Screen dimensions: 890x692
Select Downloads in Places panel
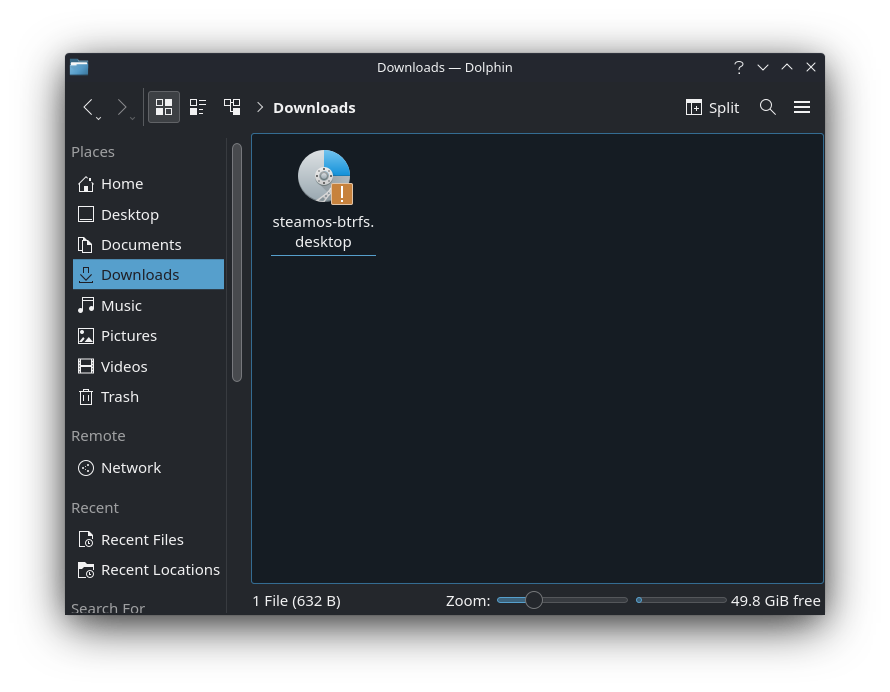tap(149, 275)
